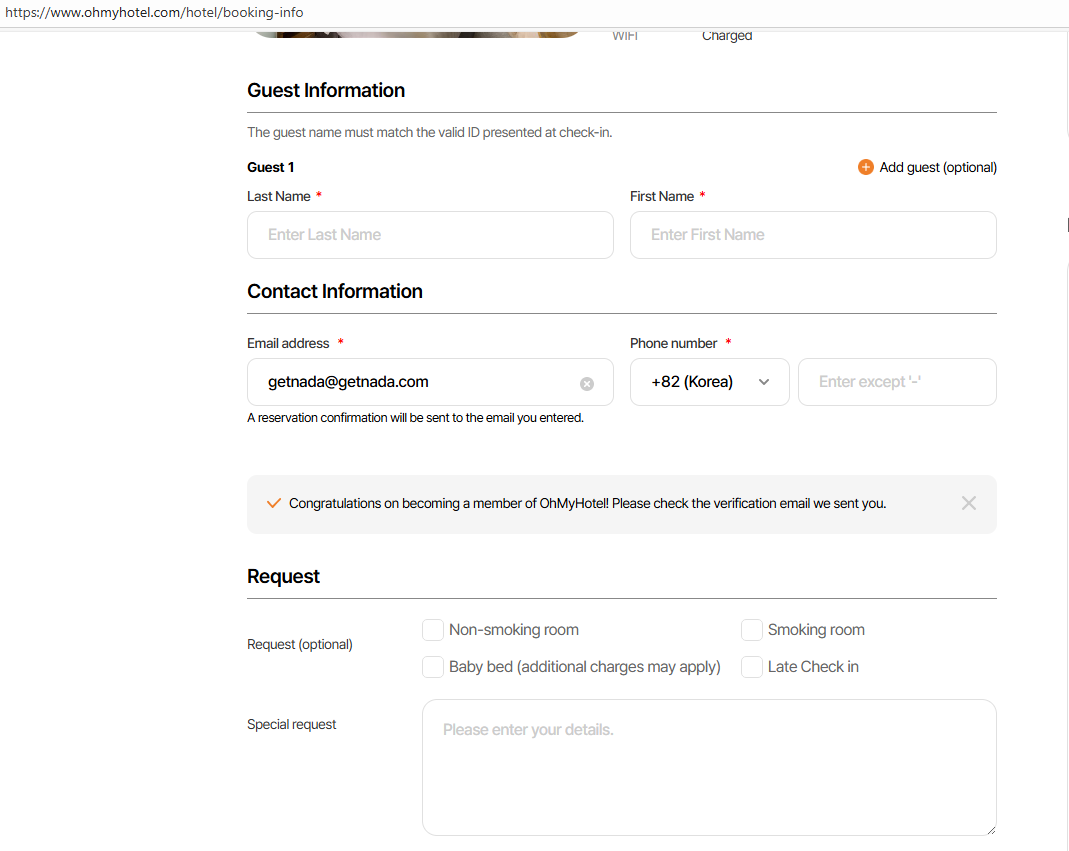Grab the resize handle of the Special request box
Screen dimensions: 1069x851
(990, 829)
